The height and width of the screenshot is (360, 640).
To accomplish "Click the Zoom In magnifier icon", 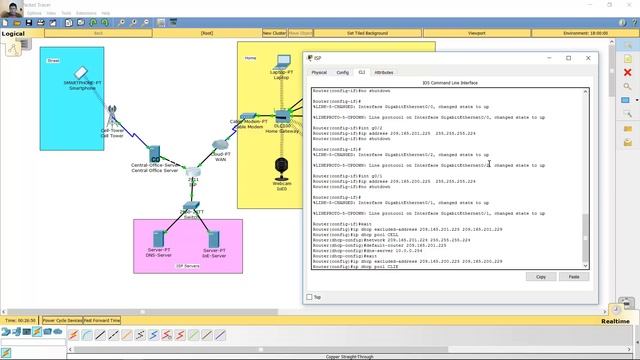I will [121, 22].
